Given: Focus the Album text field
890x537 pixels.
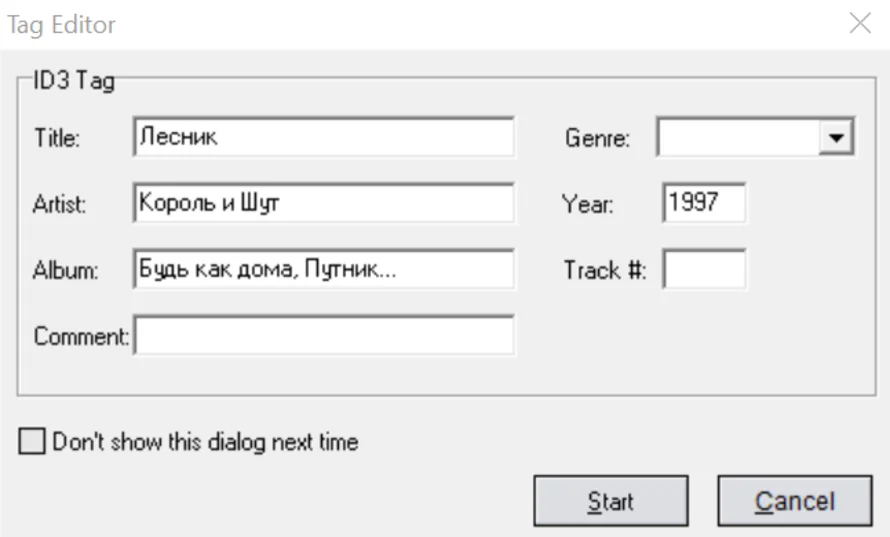Looking at the screenshot, I should coord(322,269).
